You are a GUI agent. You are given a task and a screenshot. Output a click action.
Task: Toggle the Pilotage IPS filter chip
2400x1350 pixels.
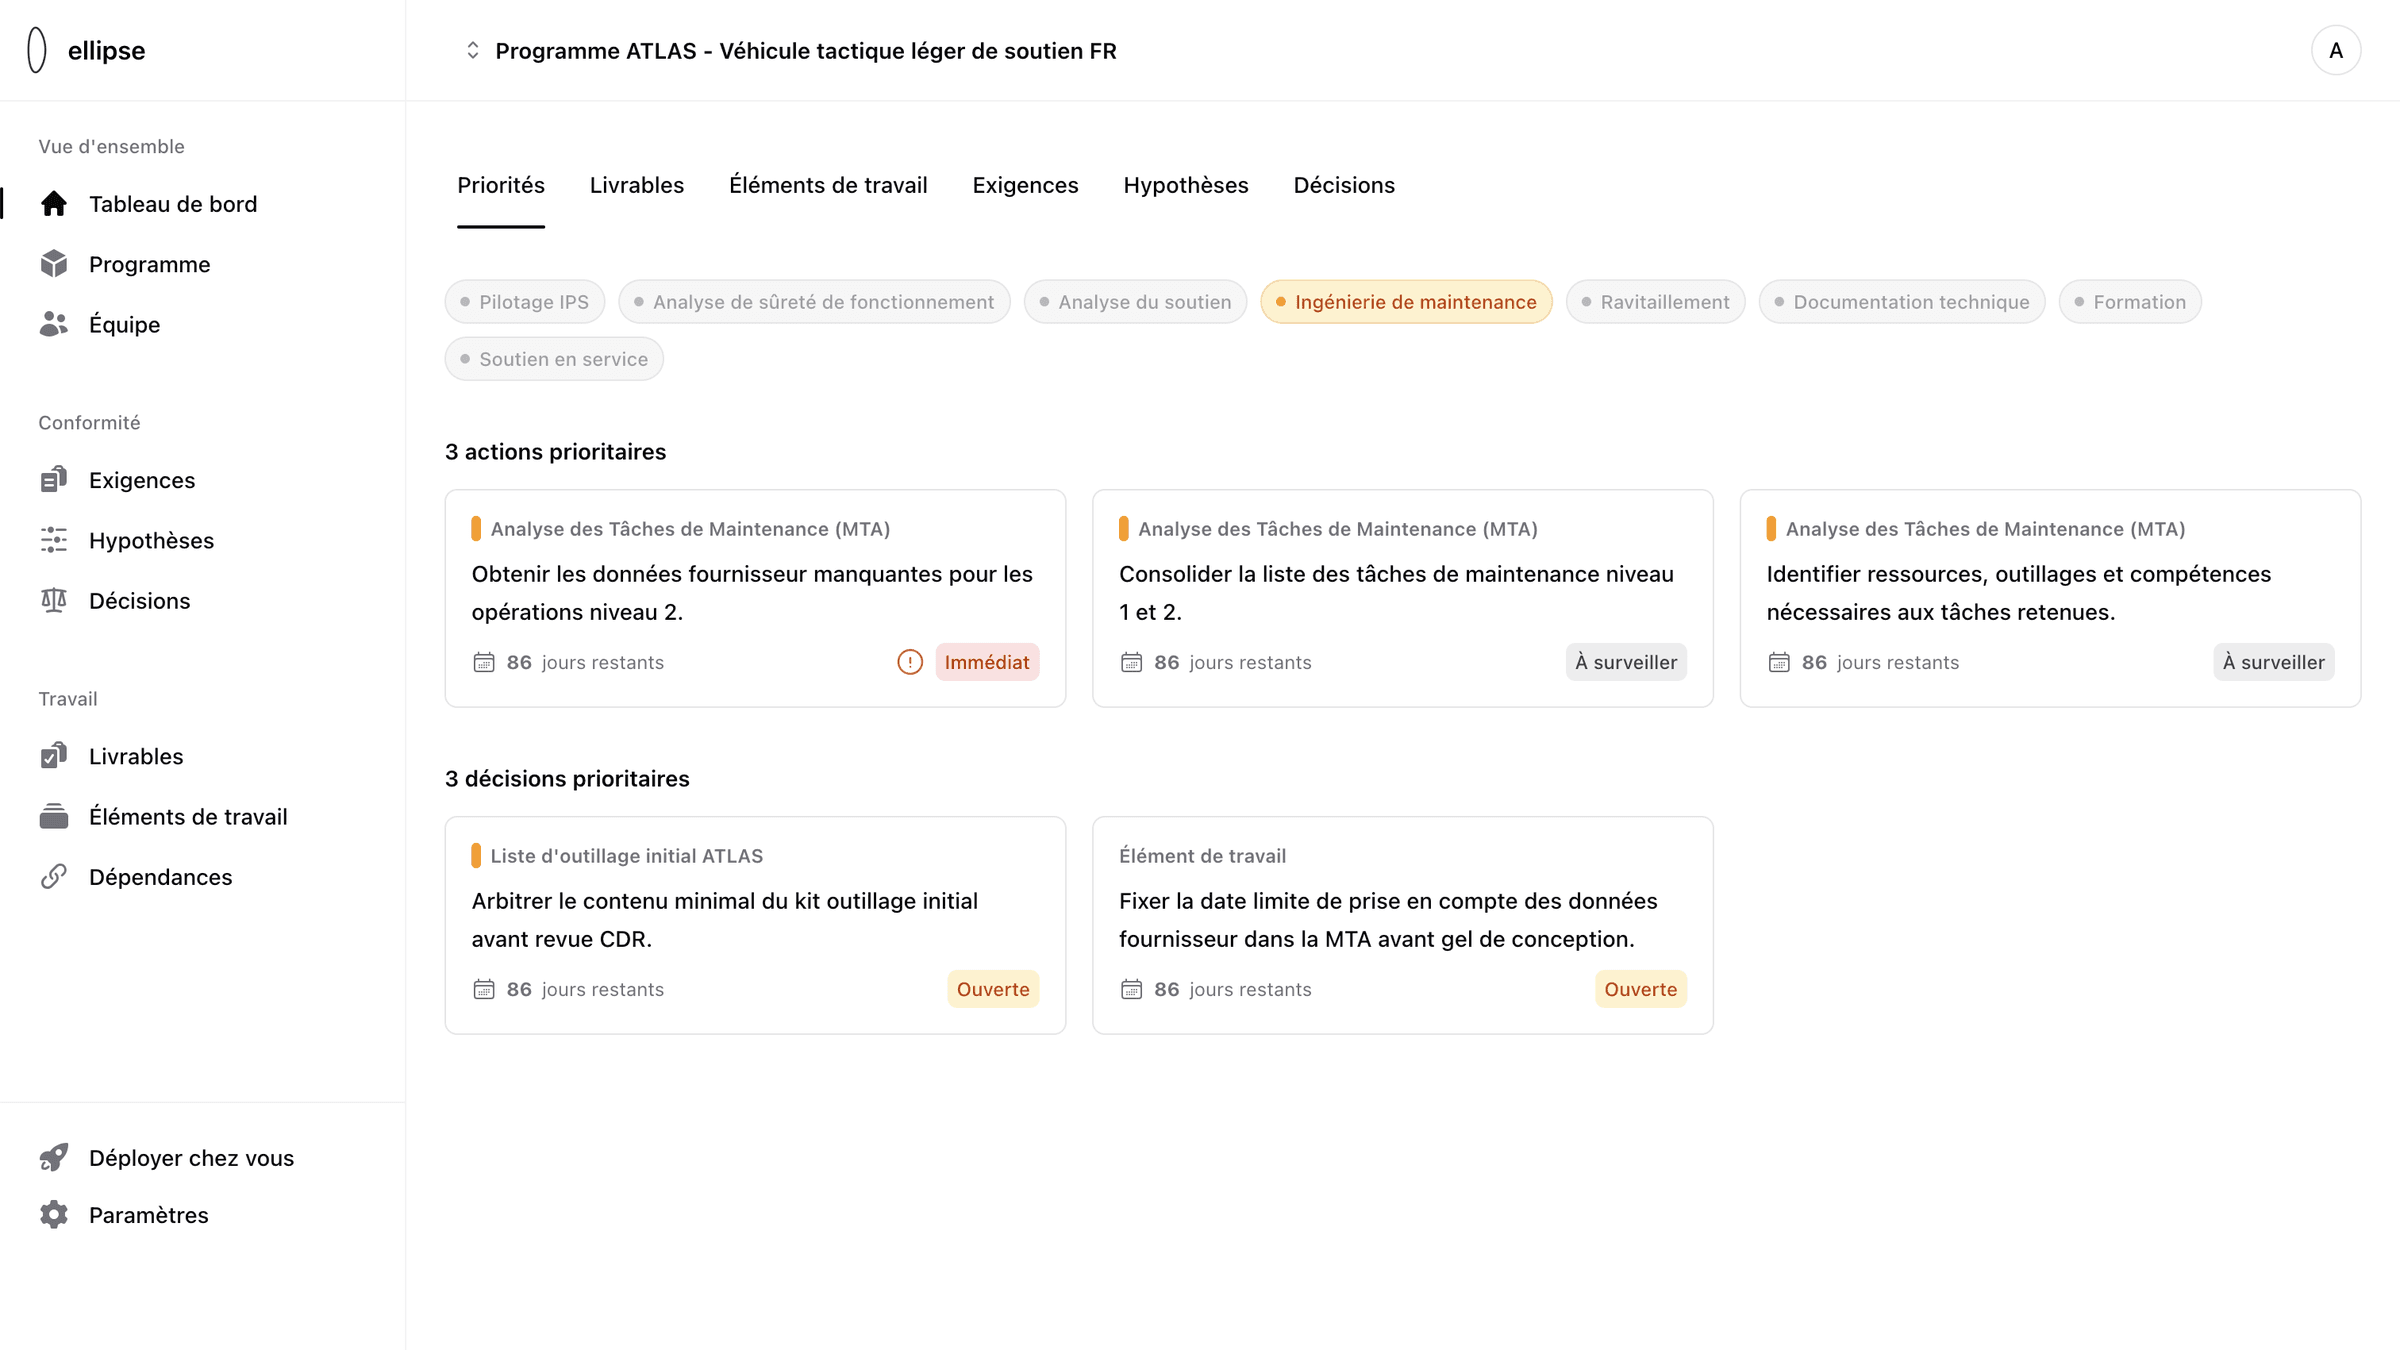click(x=525, y=302)
